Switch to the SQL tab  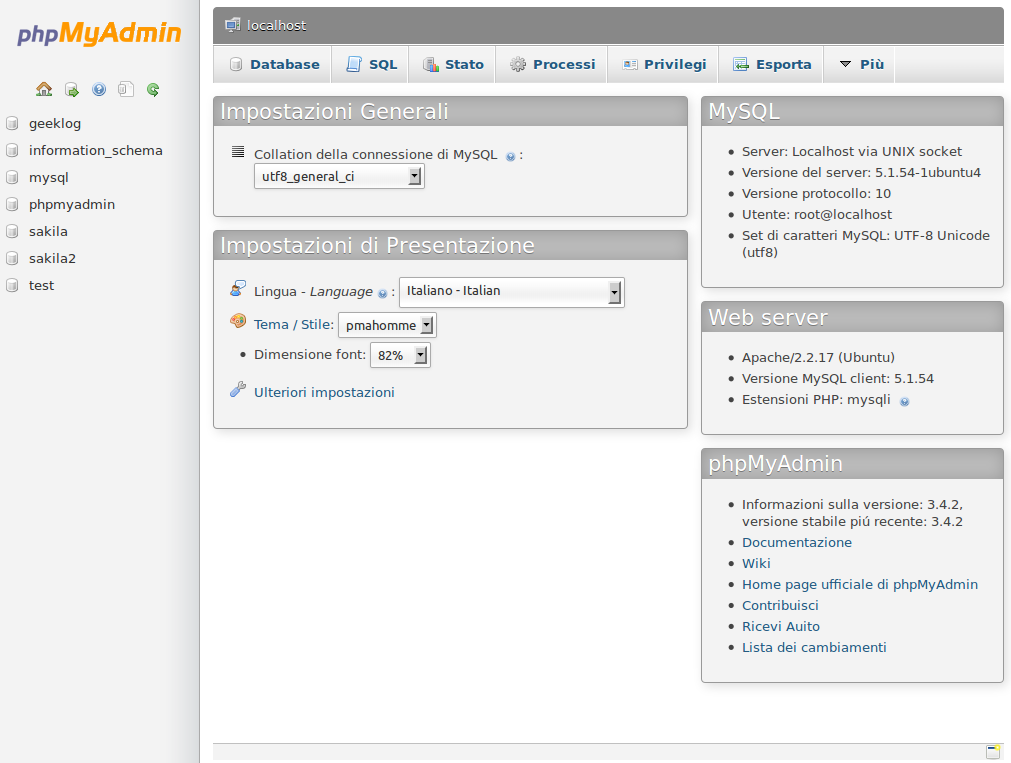[x=370, y=63]
